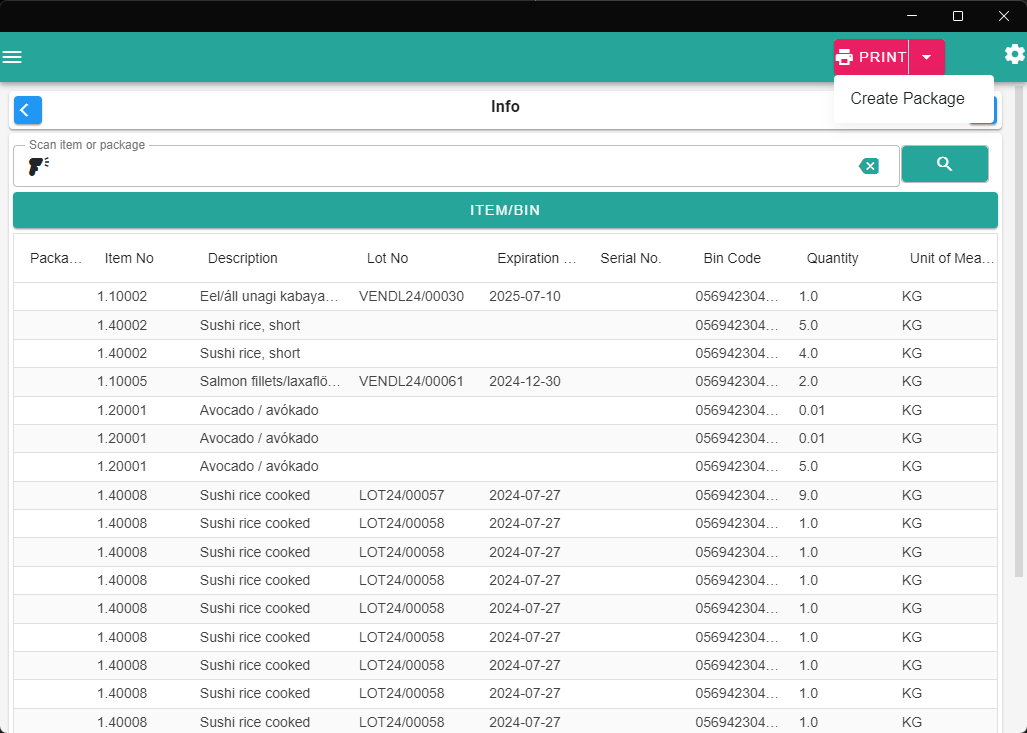The height and width of the screenshot is (733, 1027).
Task: Focus the Scan item or package field
Action: (452, 166)
